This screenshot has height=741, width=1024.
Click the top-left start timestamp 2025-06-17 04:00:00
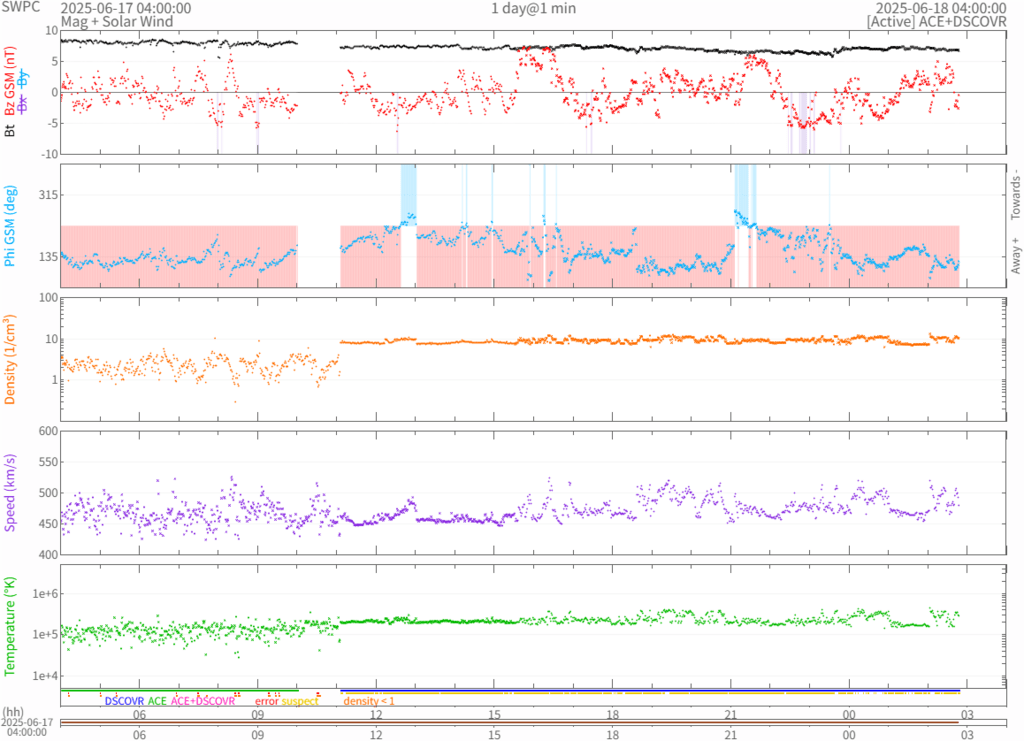127,8
